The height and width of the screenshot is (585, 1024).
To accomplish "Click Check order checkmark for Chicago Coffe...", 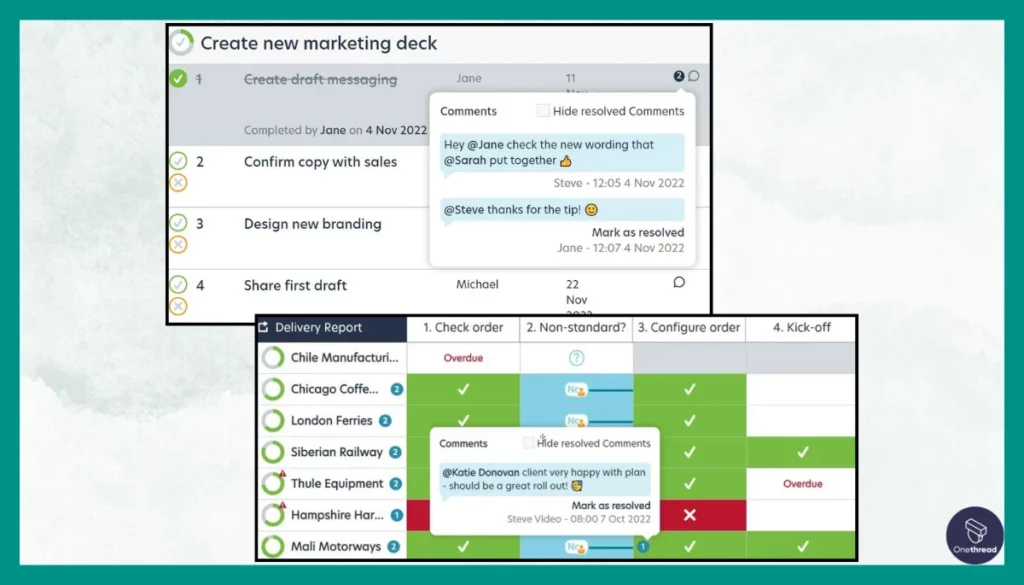I will click(463, 389).
